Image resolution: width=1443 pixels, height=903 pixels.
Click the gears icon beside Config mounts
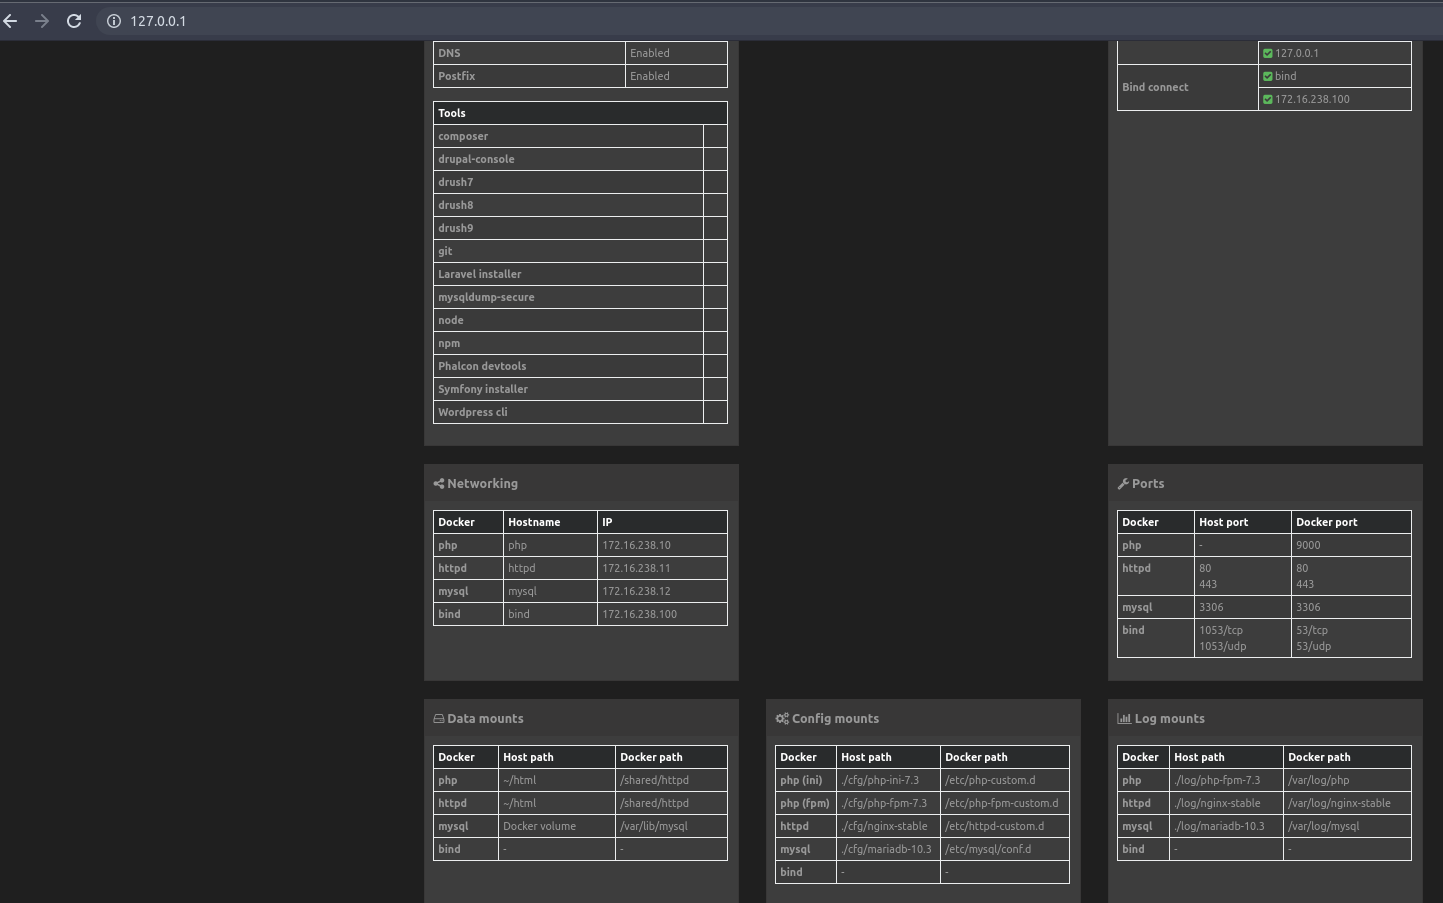coord(782,719)
